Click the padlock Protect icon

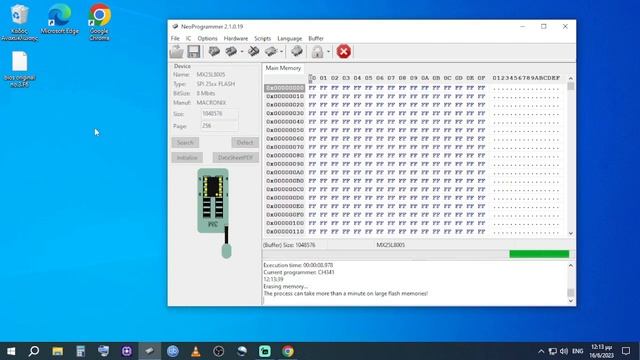coord(317,52)
